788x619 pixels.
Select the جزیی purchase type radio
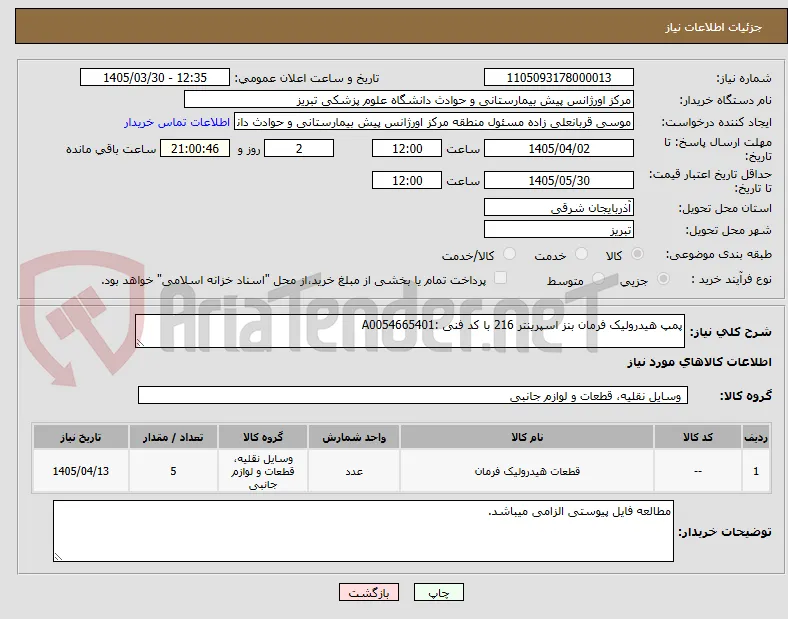pos(663,279)
